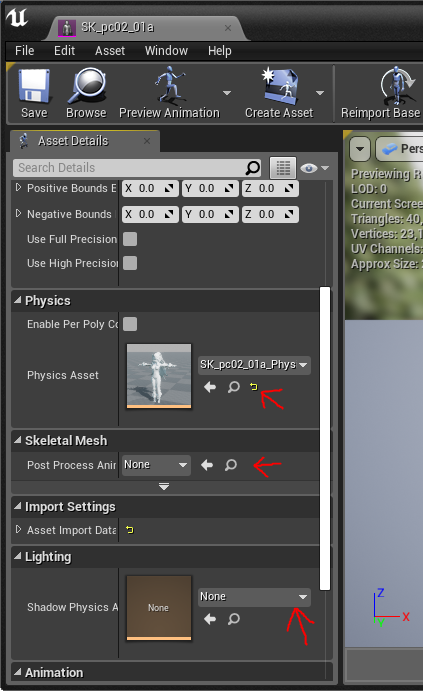Browse to Post Process Anim asset magnifier
The width and height of the screenshot is (423, 691).
pos(231,465)
